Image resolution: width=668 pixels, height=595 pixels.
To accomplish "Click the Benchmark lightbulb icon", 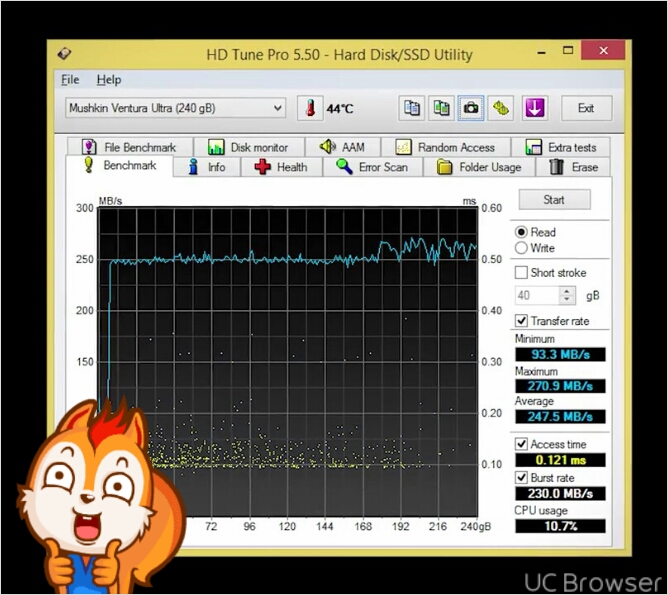I will point(88,165).
